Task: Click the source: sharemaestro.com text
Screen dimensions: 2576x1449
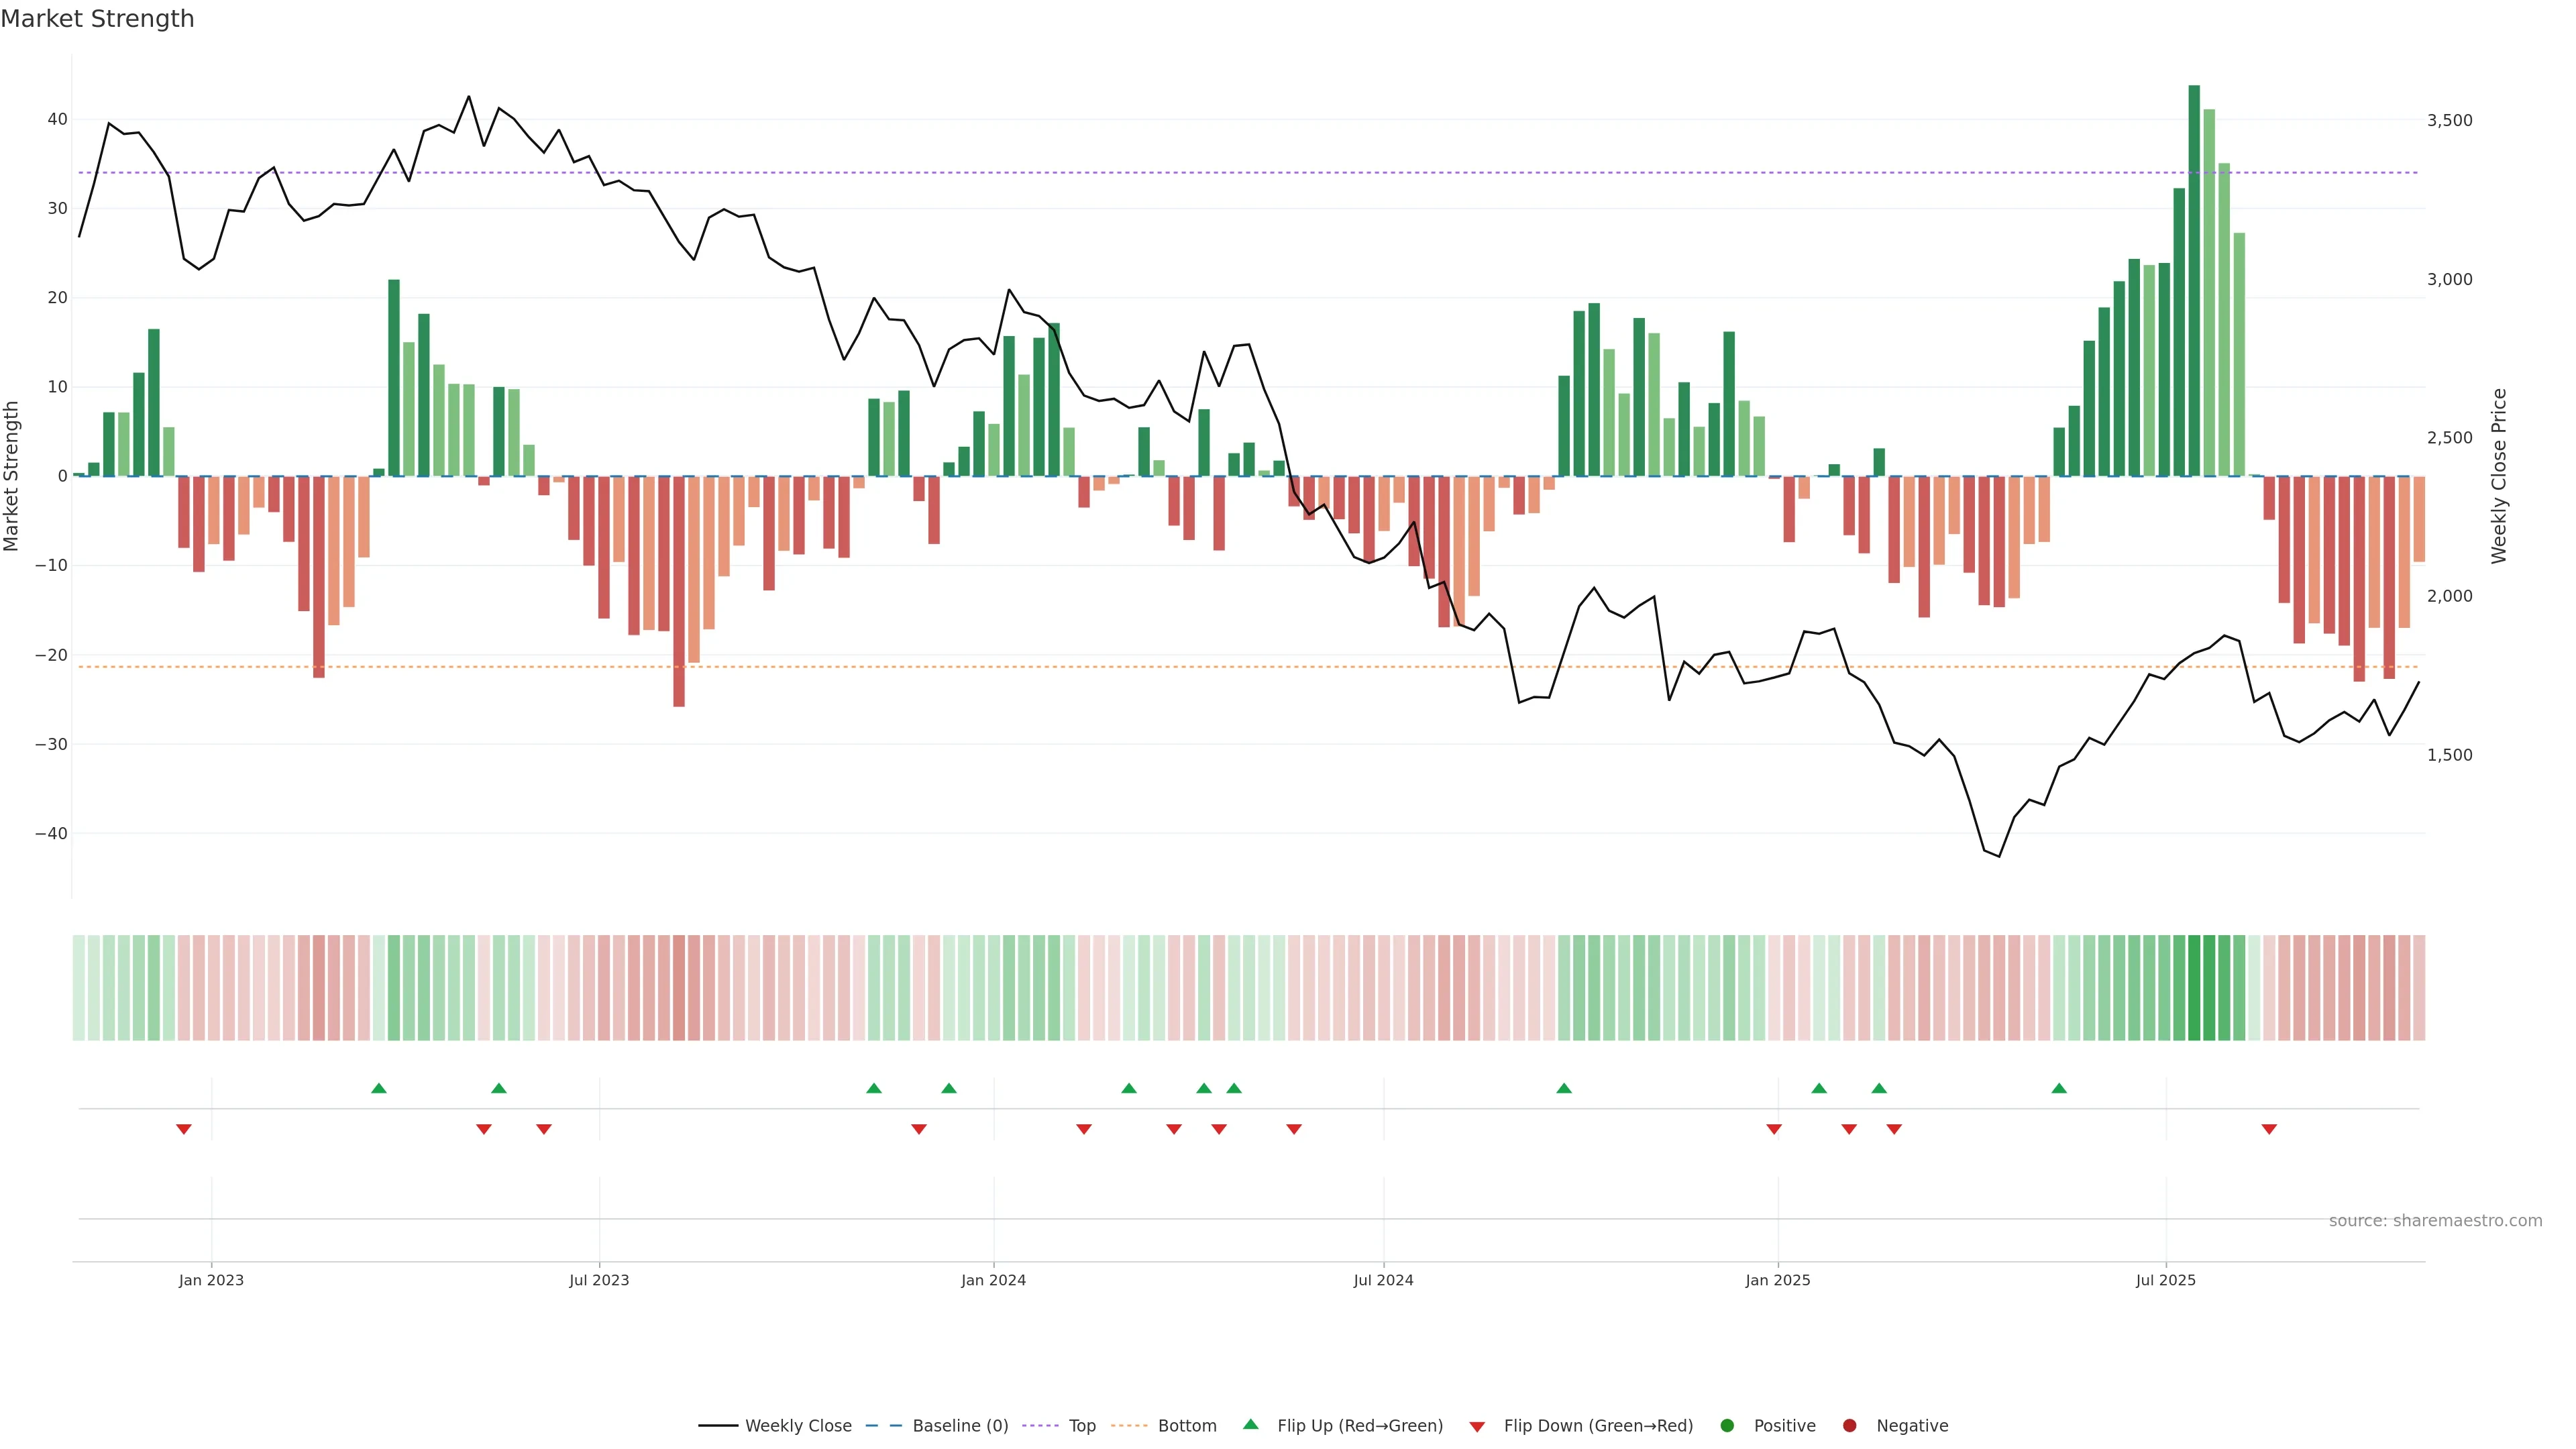Action: [2435, 1220]
